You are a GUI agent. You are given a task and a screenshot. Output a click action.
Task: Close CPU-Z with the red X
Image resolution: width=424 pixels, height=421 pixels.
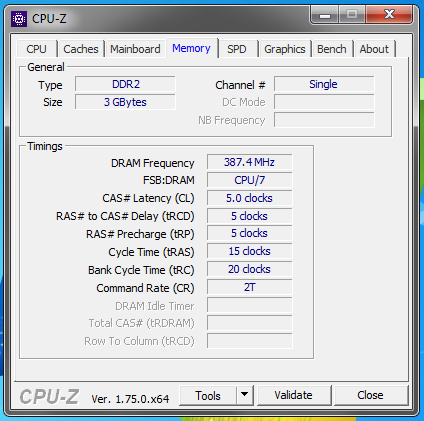(x=389, y=15)
